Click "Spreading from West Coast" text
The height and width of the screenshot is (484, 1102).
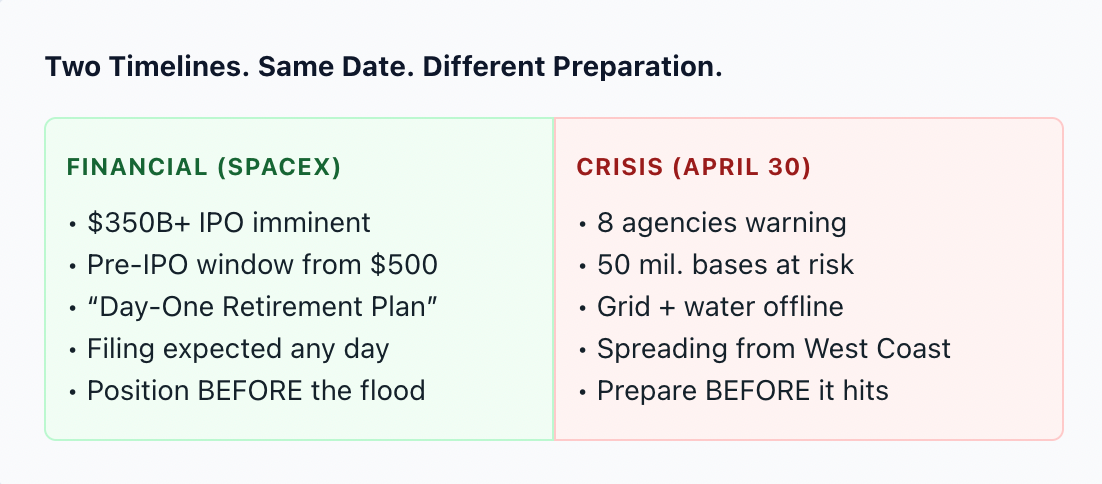[x=774, y=348]
